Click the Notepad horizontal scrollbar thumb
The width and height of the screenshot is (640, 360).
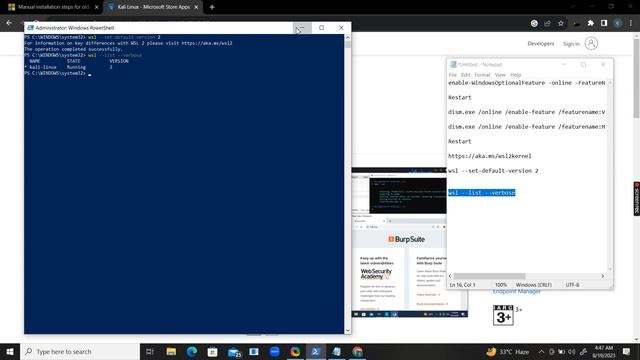[489, 276]
